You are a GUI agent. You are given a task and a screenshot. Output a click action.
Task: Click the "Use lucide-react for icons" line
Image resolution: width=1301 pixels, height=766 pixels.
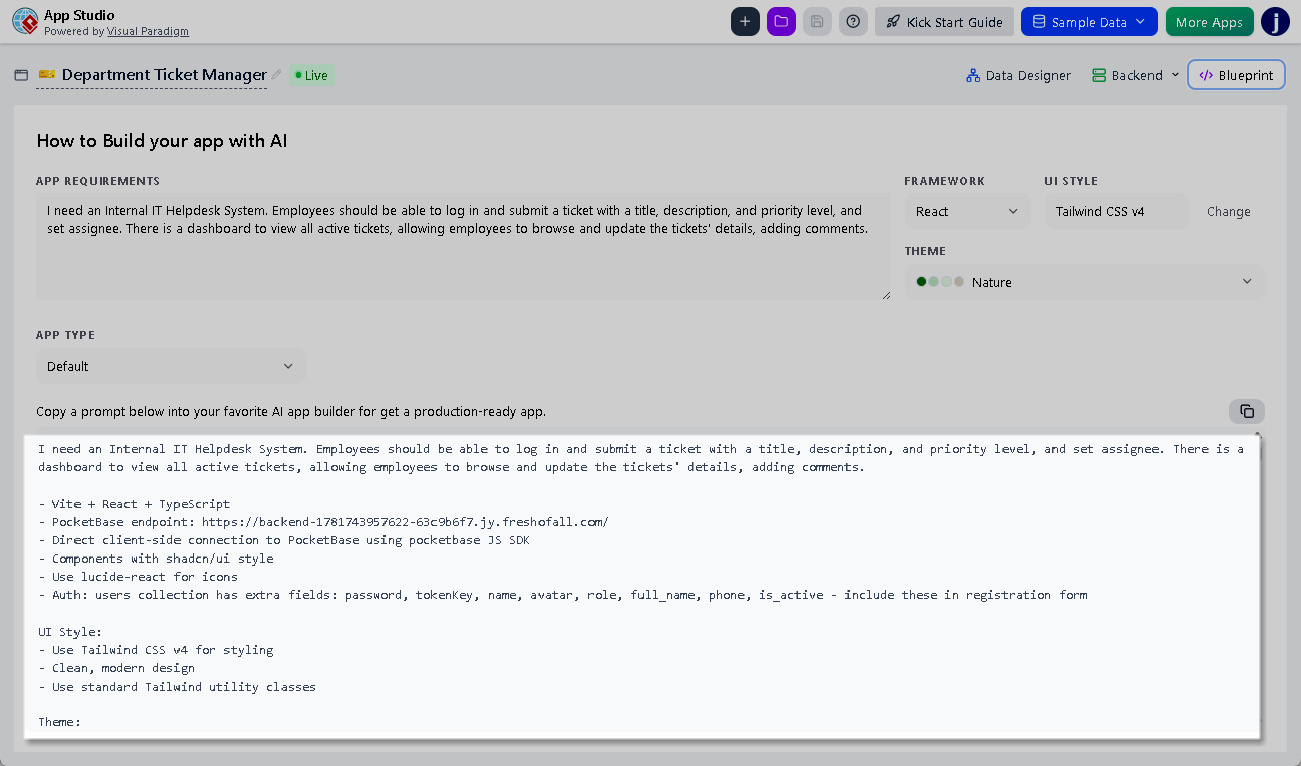click(x=138, y=577)
